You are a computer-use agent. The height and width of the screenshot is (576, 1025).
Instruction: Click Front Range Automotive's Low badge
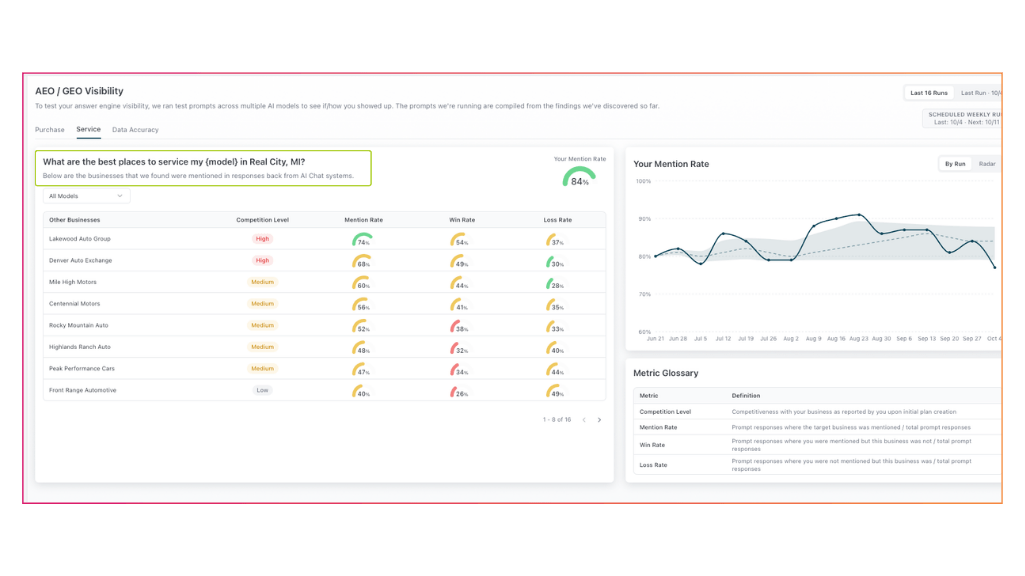[x=262, y=390]
